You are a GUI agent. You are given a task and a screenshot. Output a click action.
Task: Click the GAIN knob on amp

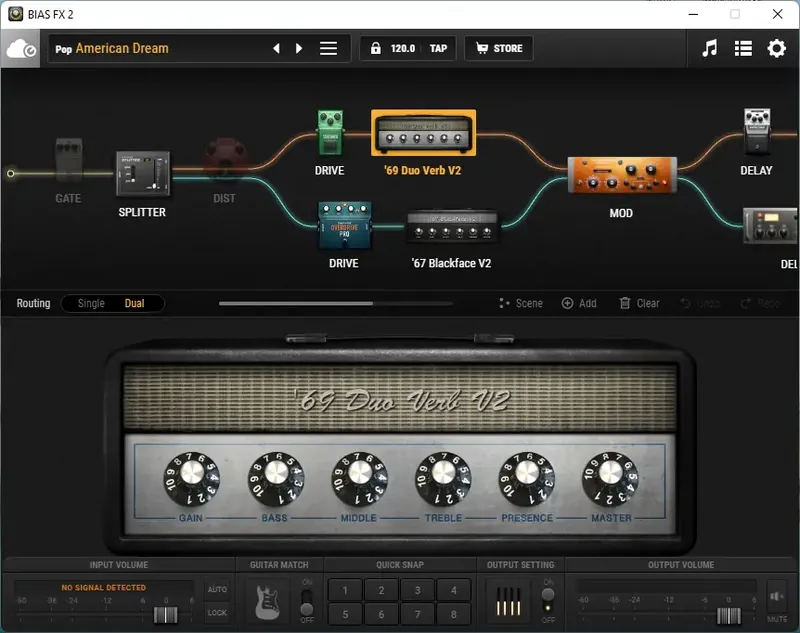pyautogui.click(x=192, y=478)
